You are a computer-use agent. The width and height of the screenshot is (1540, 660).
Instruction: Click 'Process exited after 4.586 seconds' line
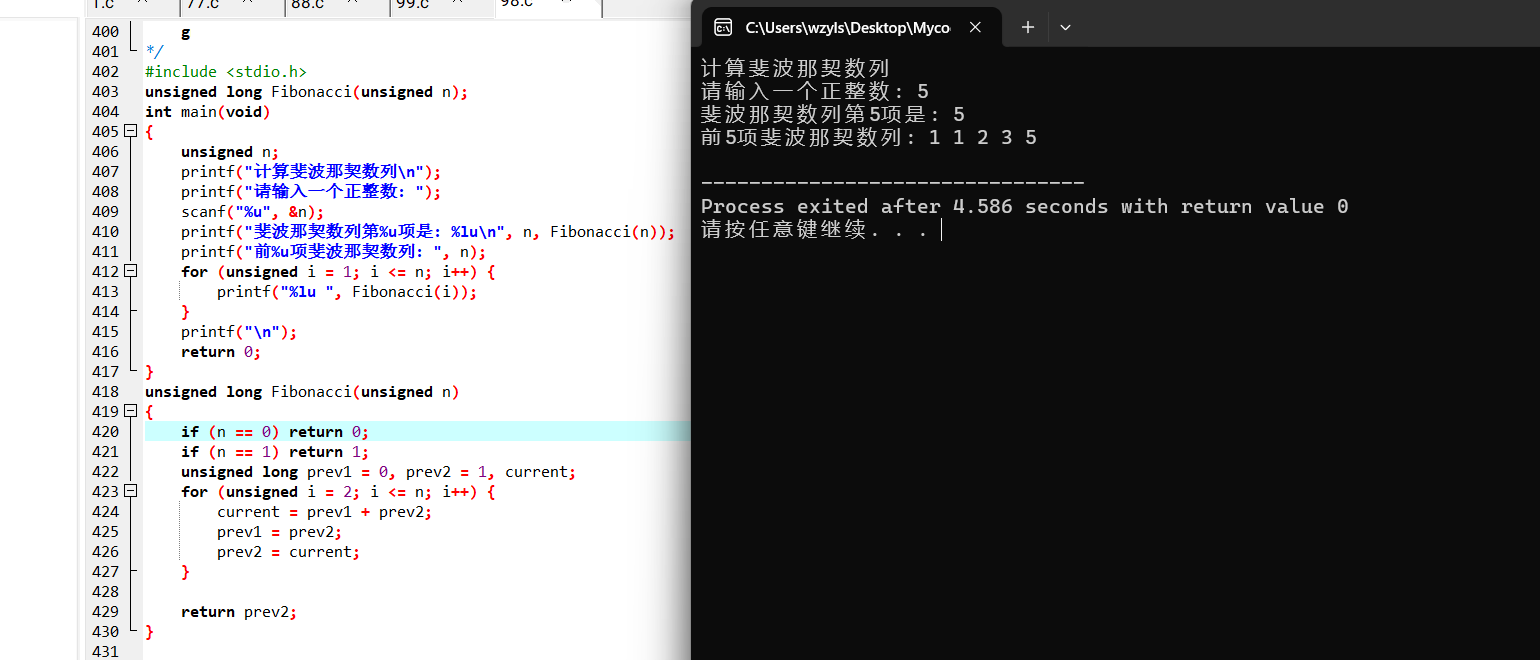tap(1024, 207)
